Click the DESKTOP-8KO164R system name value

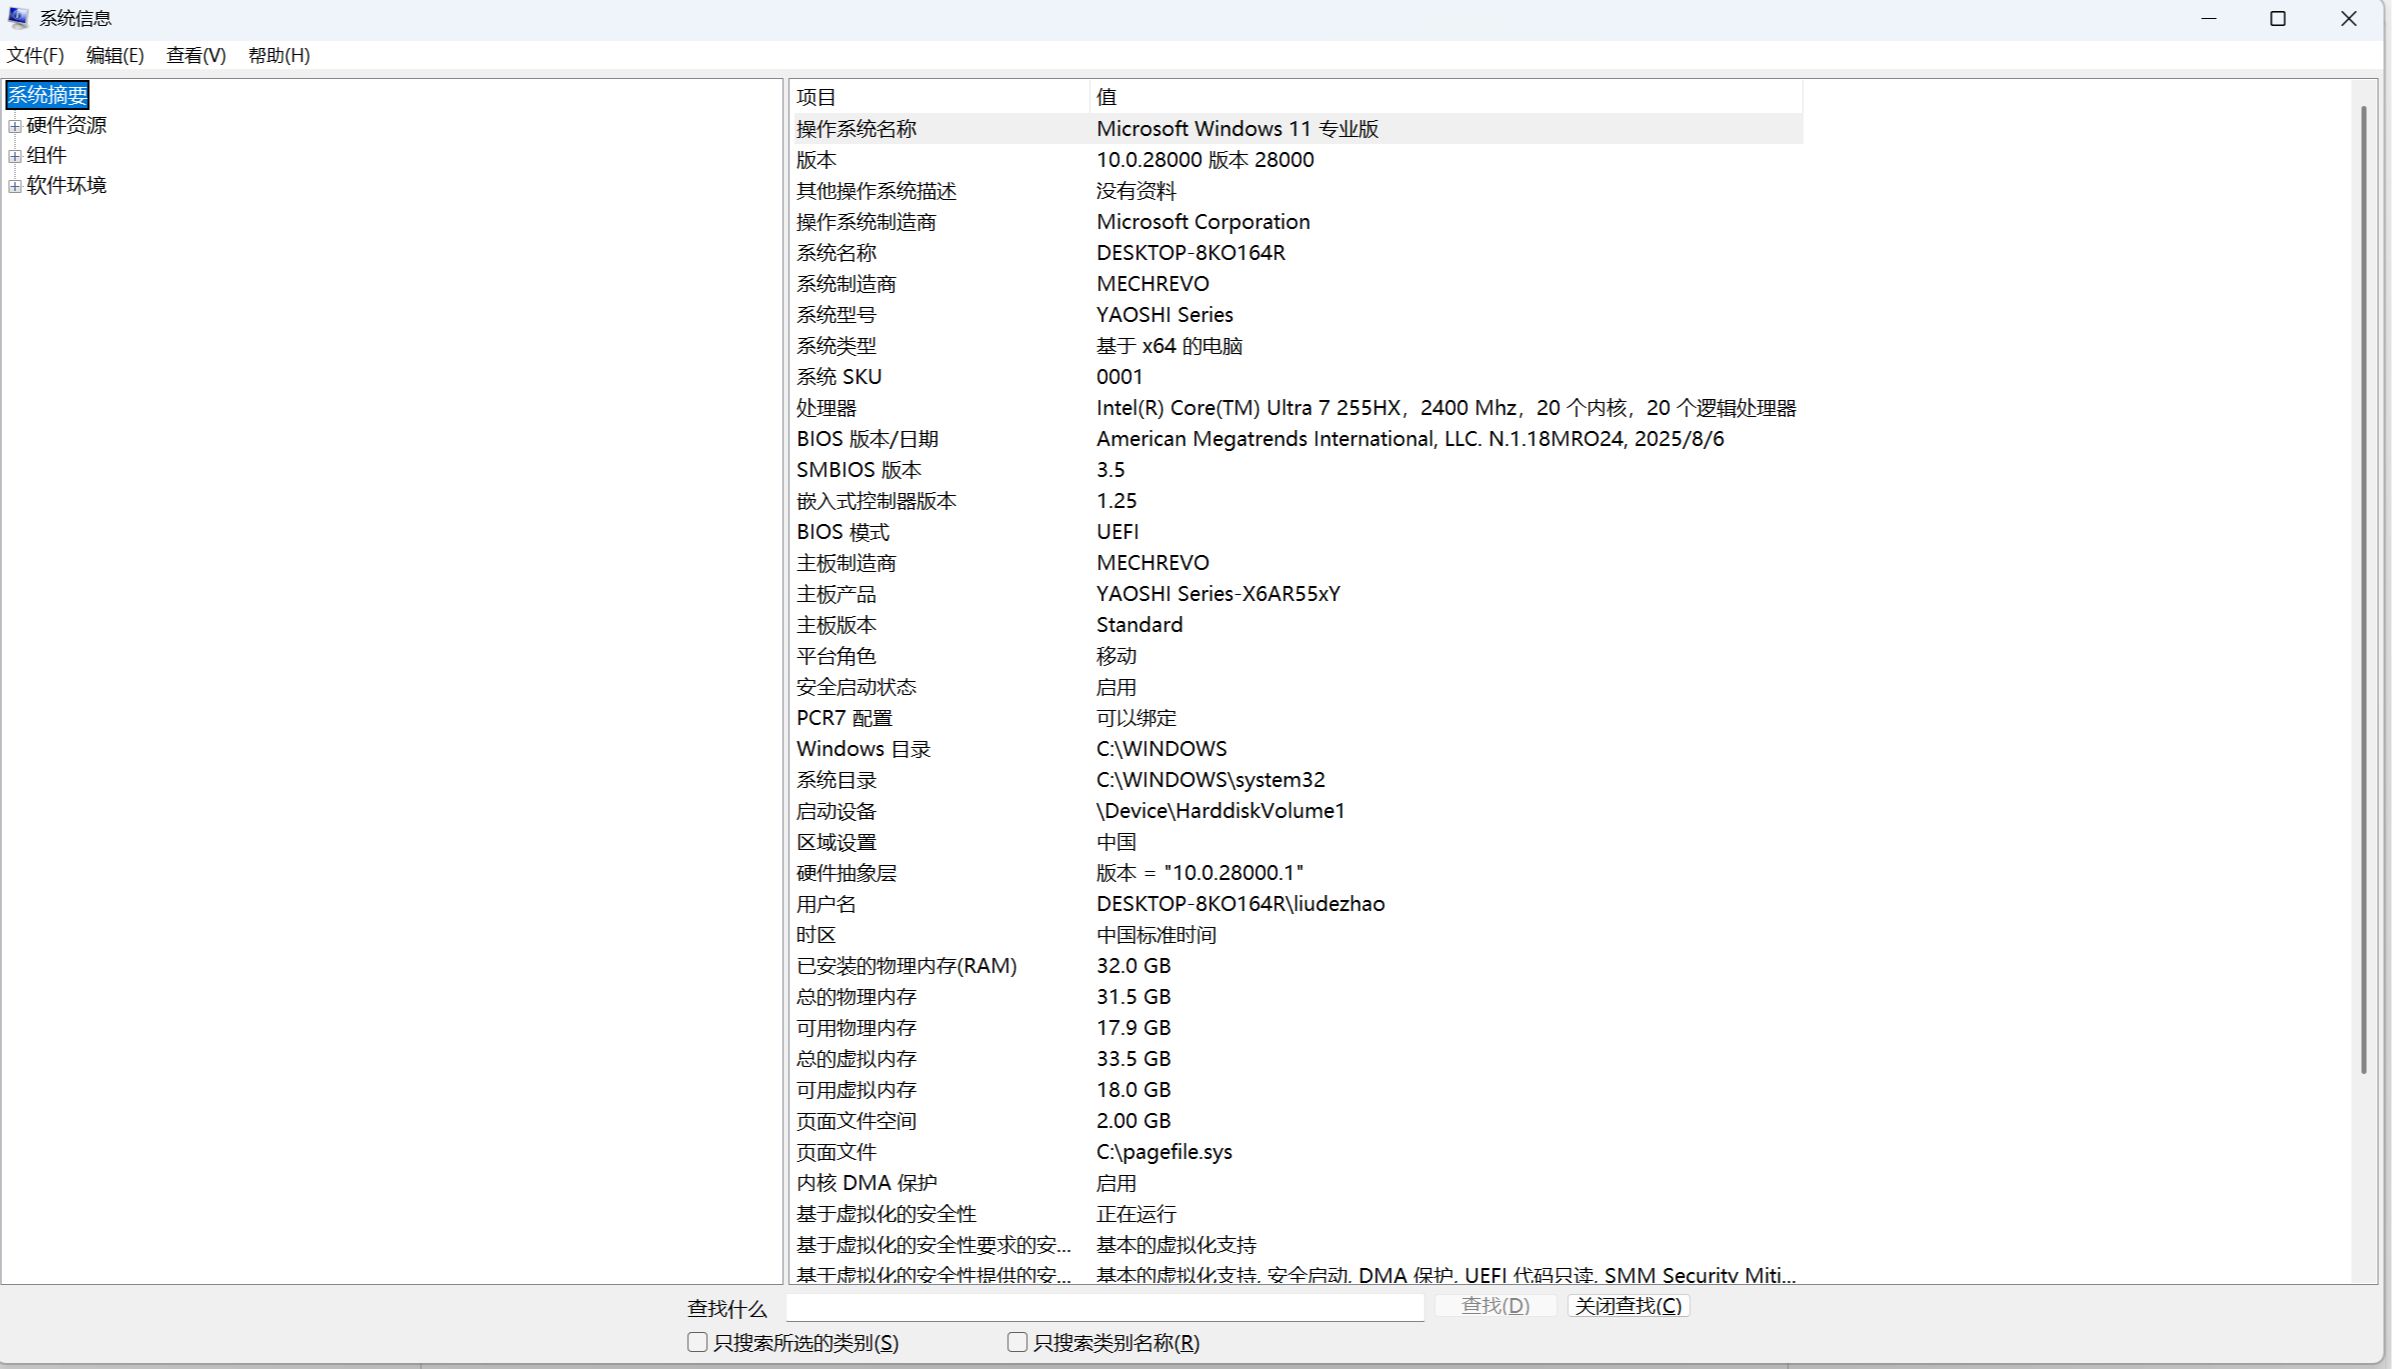1191,253
